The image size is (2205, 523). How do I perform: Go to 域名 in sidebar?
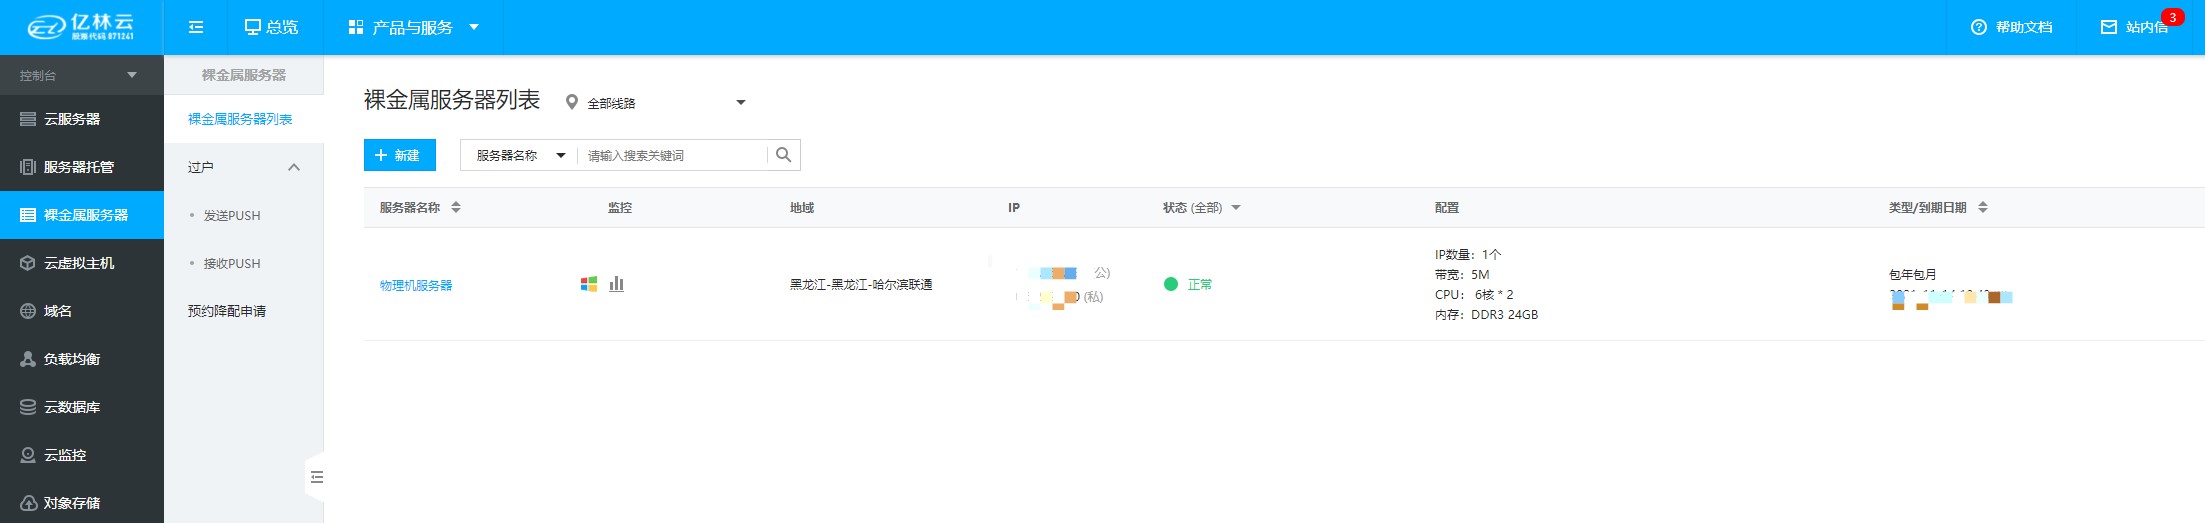tap(81, 311)
